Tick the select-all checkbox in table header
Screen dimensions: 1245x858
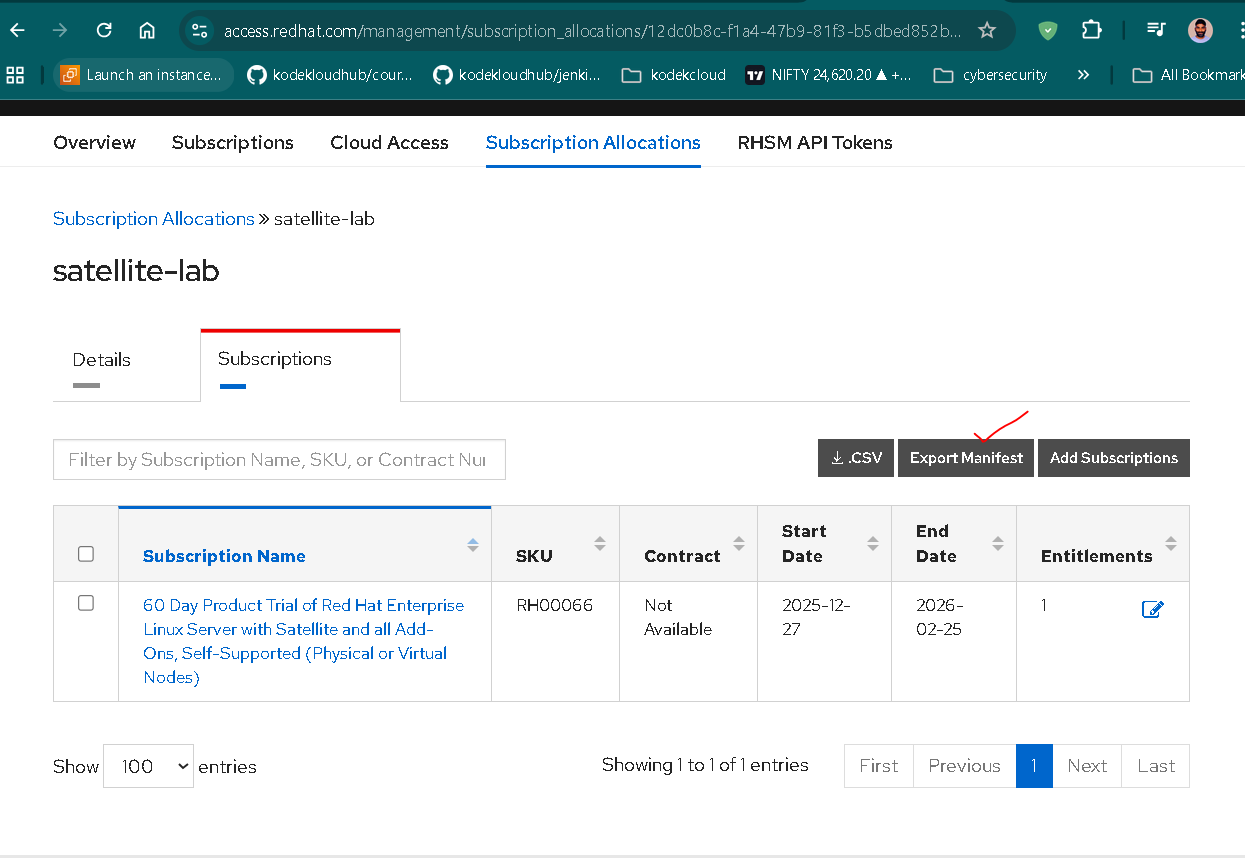pos(86,554)
